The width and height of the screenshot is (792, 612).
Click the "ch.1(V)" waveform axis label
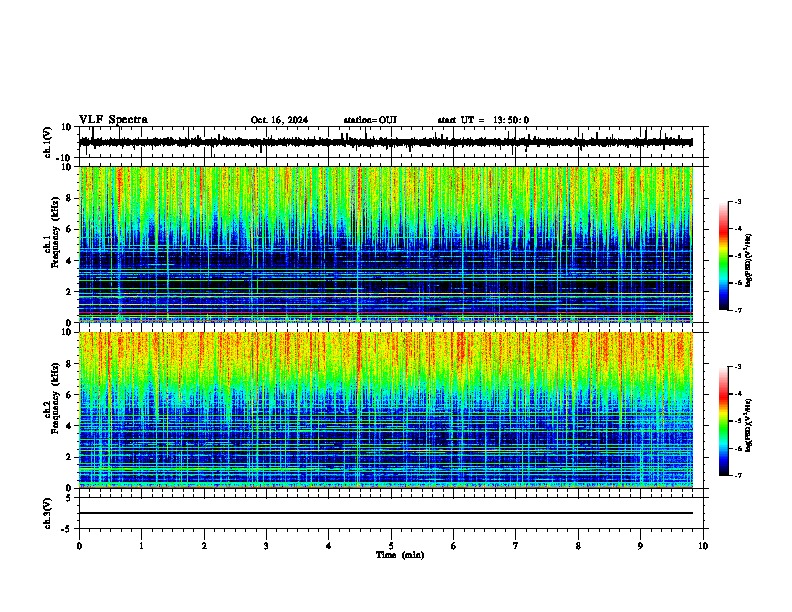(x=48, y=142)
